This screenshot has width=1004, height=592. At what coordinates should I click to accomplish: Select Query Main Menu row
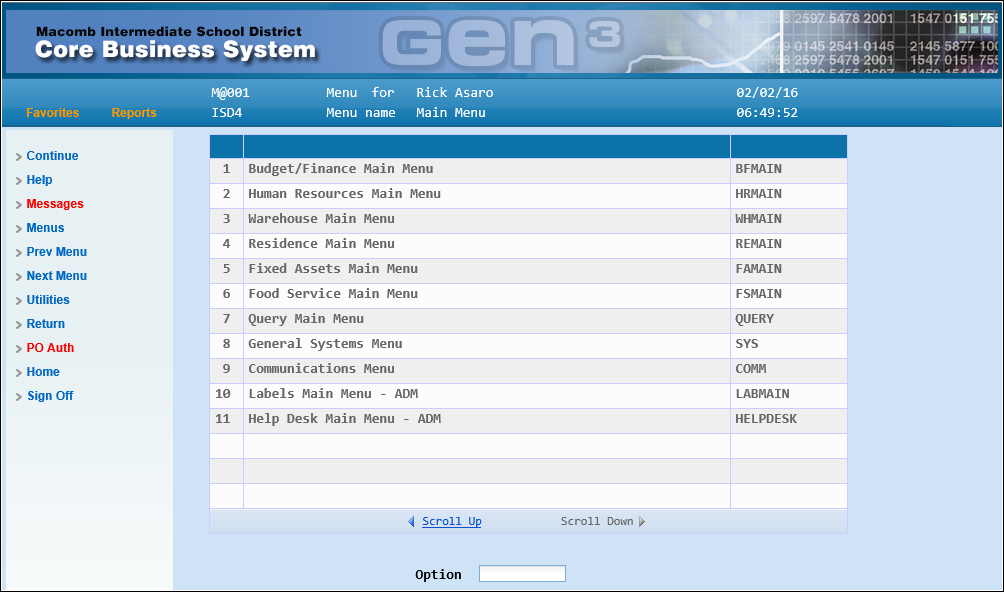(x=528, y=320)
